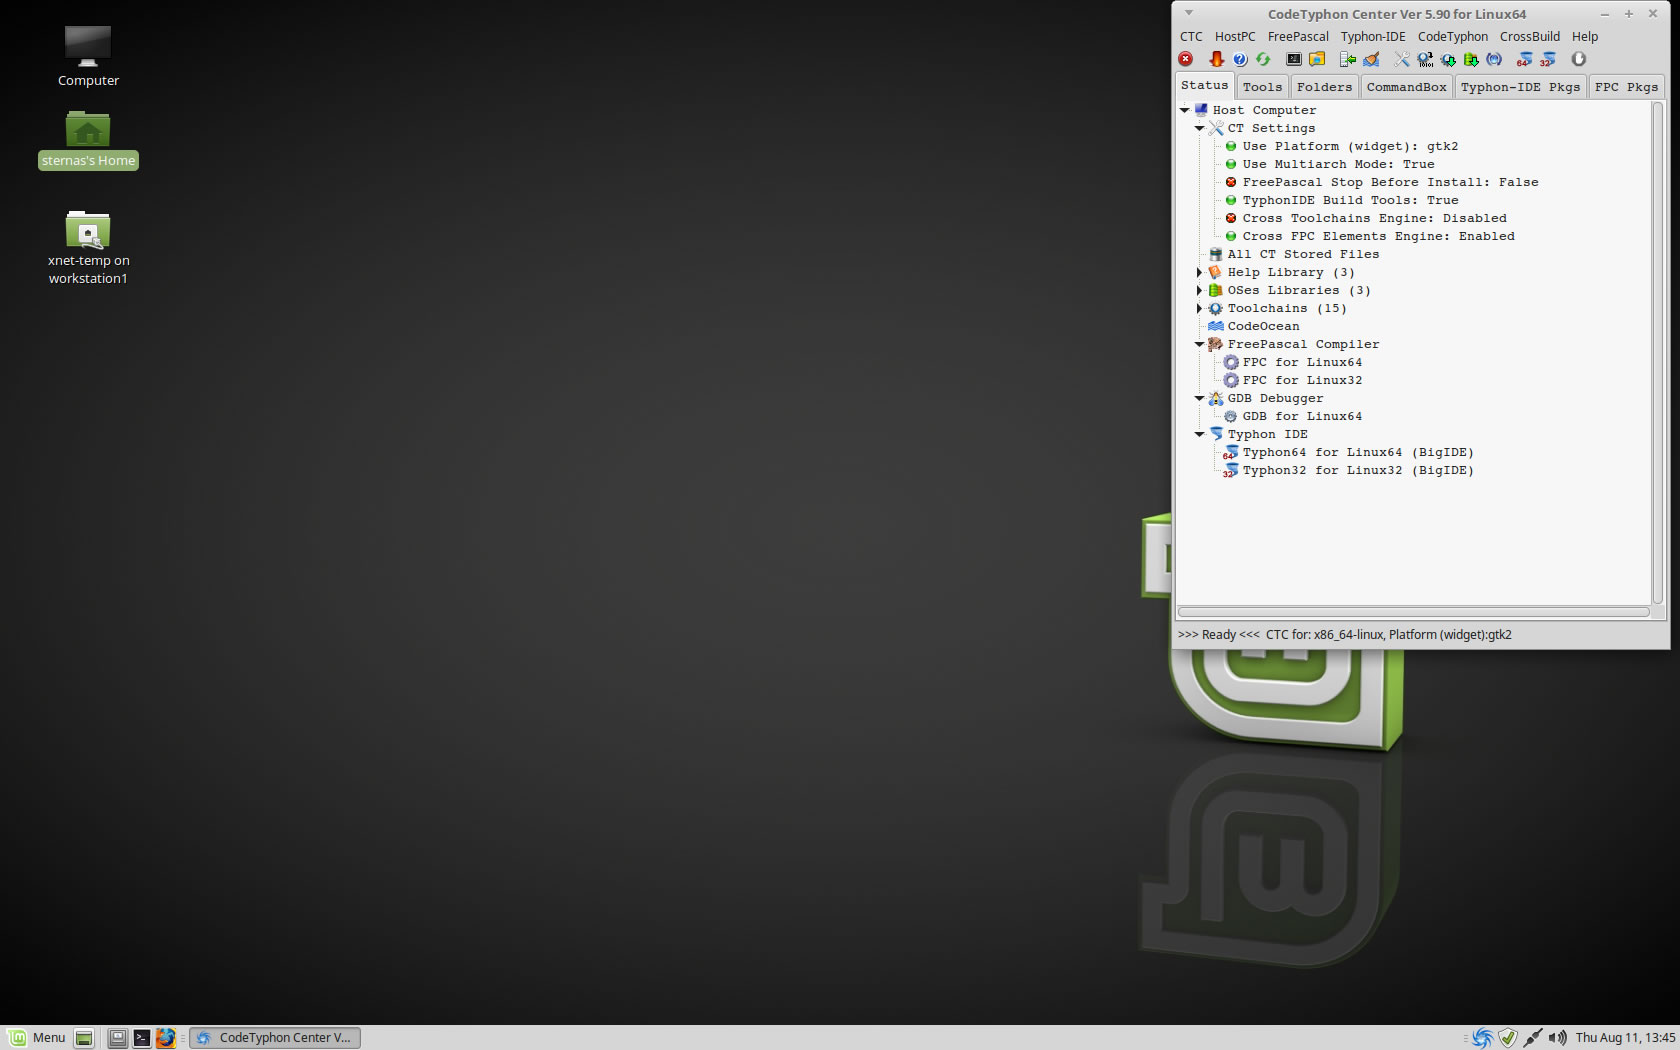
Task: Click the gear with green download arrow icon
Action: click(1448, 59)
